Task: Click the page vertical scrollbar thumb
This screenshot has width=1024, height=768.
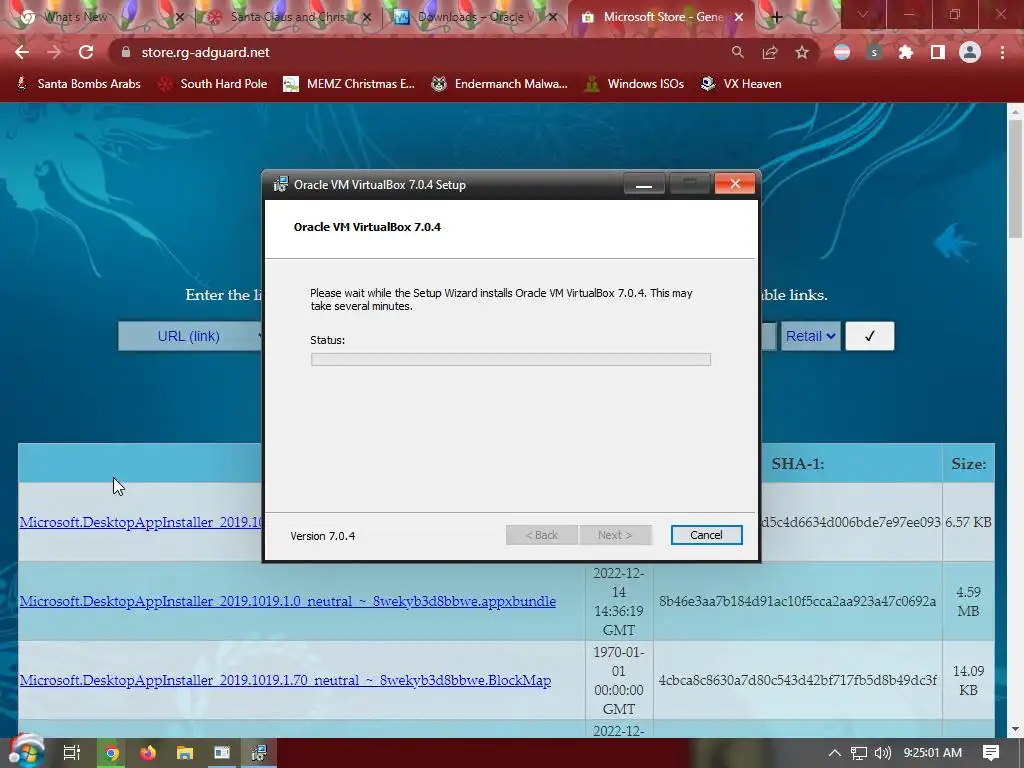Action: pos(1015,180)
